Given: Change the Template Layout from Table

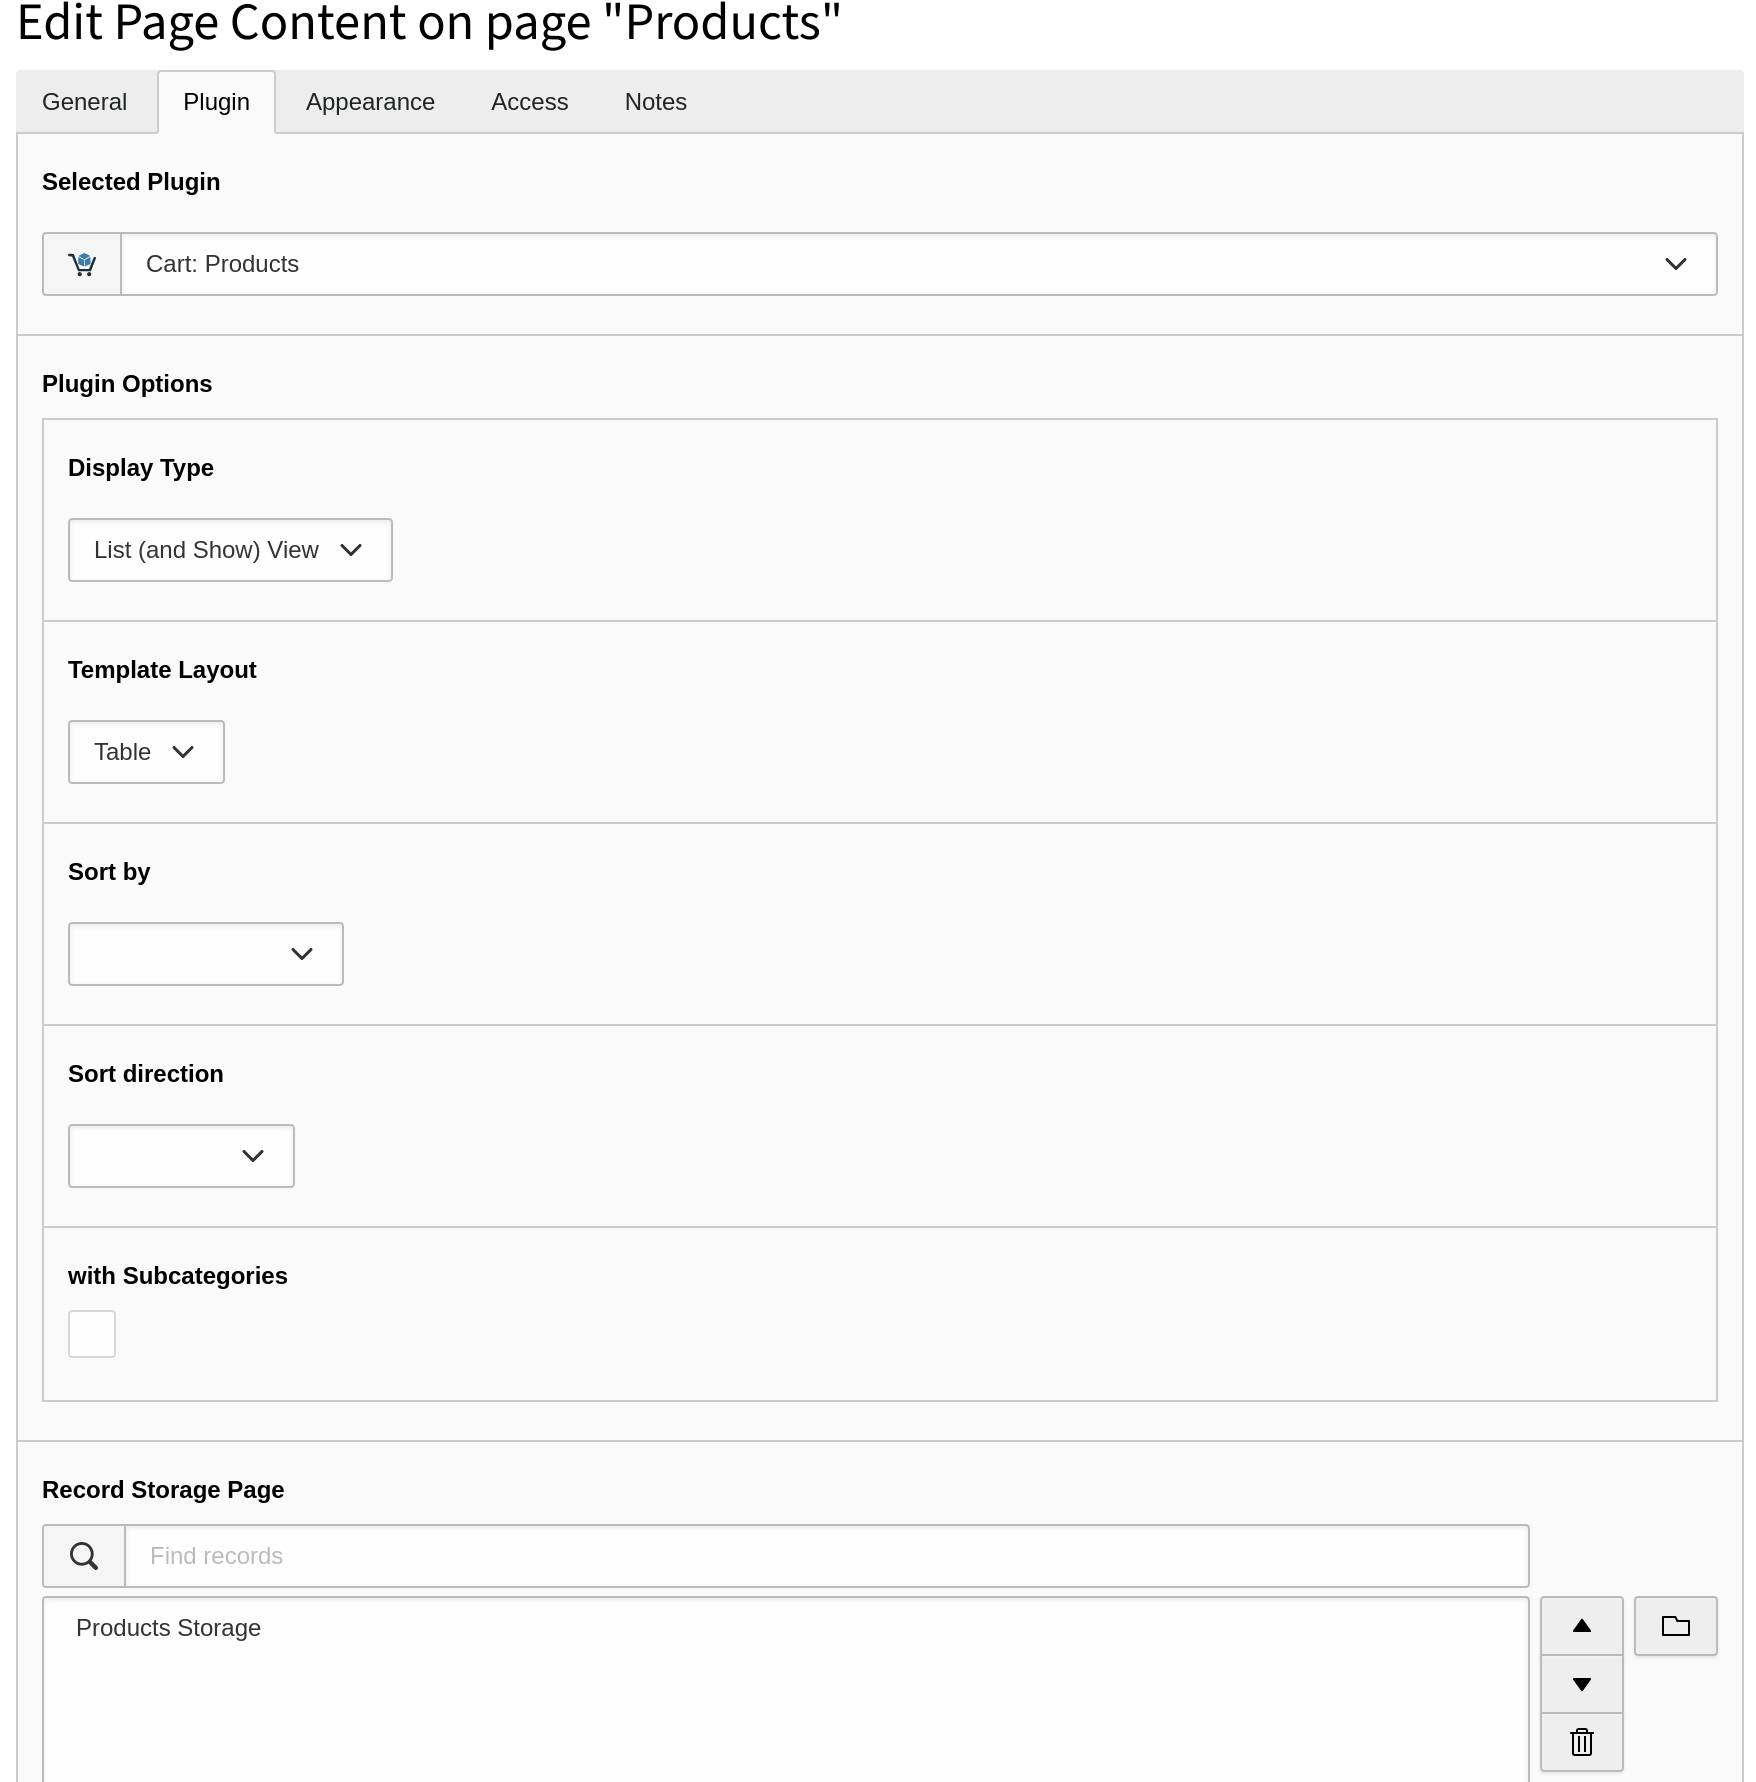Looking at the screenshot, I should point(145,751).
